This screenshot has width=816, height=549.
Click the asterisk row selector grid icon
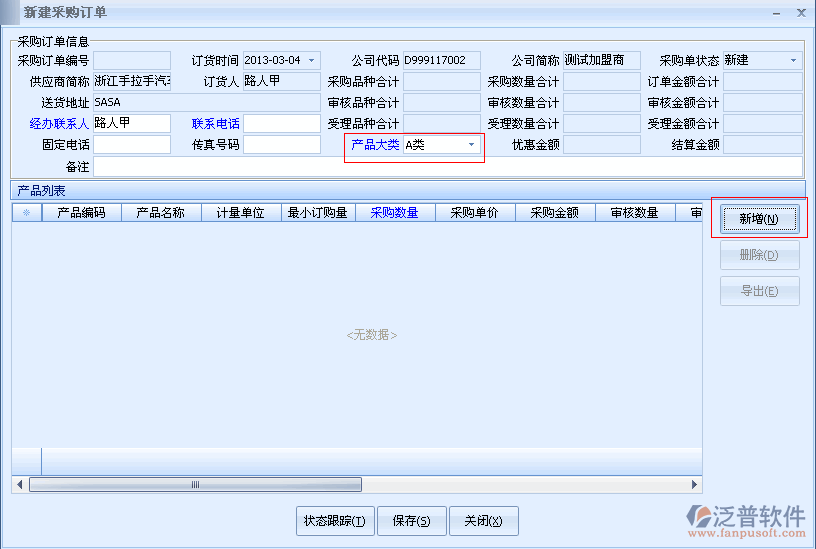point(26,213)
